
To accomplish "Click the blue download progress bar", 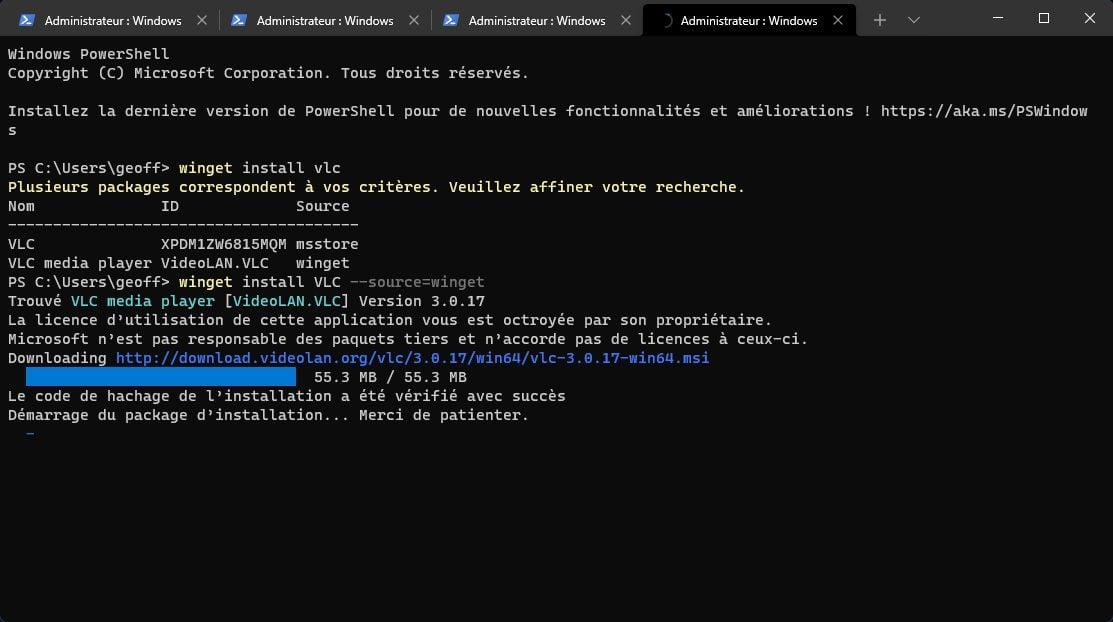I will click(160, 377).
